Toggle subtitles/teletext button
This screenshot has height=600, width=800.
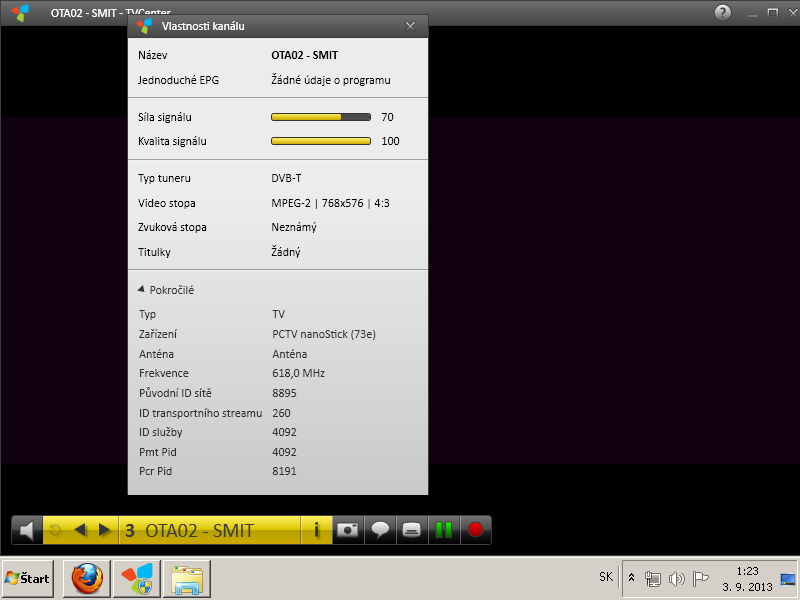[x=411, y=530]
